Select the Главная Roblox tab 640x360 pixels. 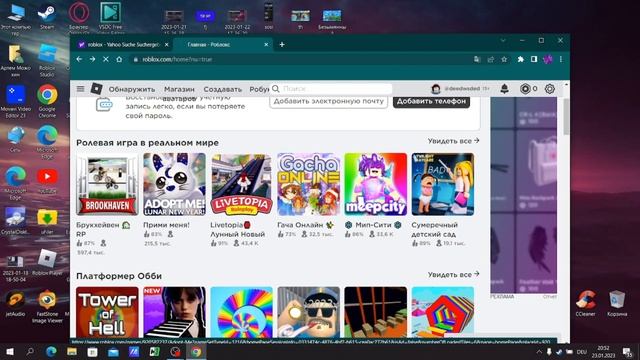pyautogui.click(x=223, y=44)
